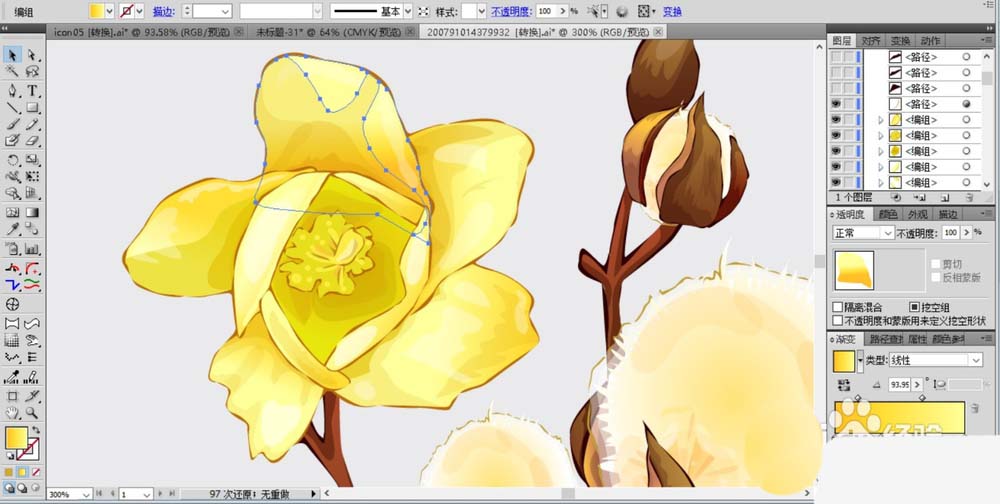1000x504 pixels.
Task: Click the gradient angle field 93.95
Action: 899,385
